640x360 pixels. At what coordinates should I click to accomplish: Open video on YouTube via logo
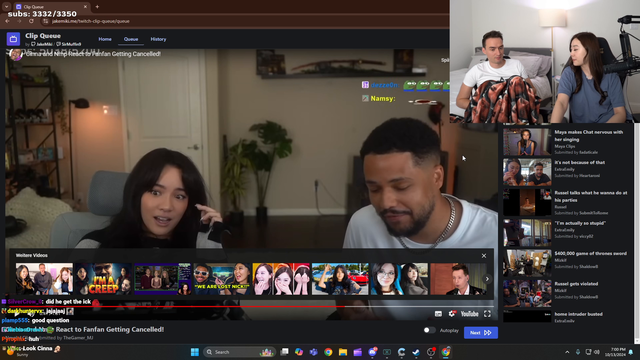[469, 314]
